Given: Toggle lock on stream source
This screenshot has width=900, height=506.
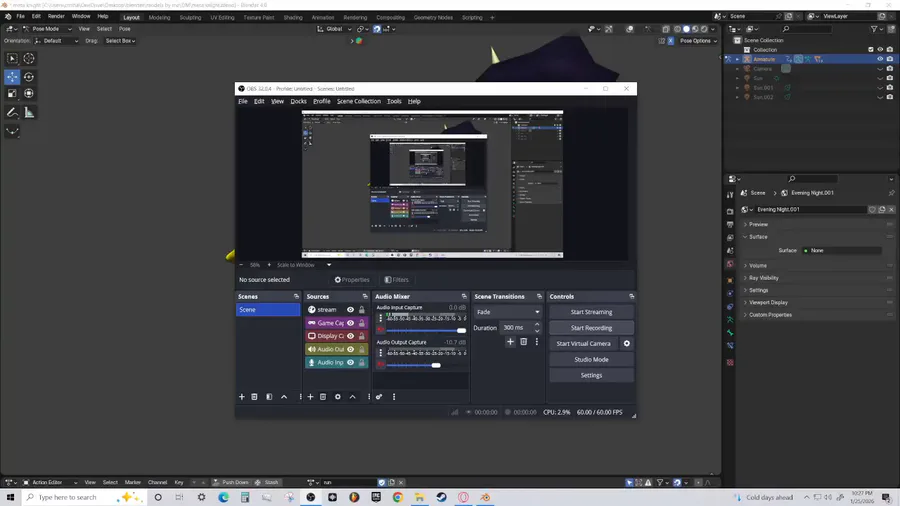Looking at the screenshot, I should coord(362,310).
